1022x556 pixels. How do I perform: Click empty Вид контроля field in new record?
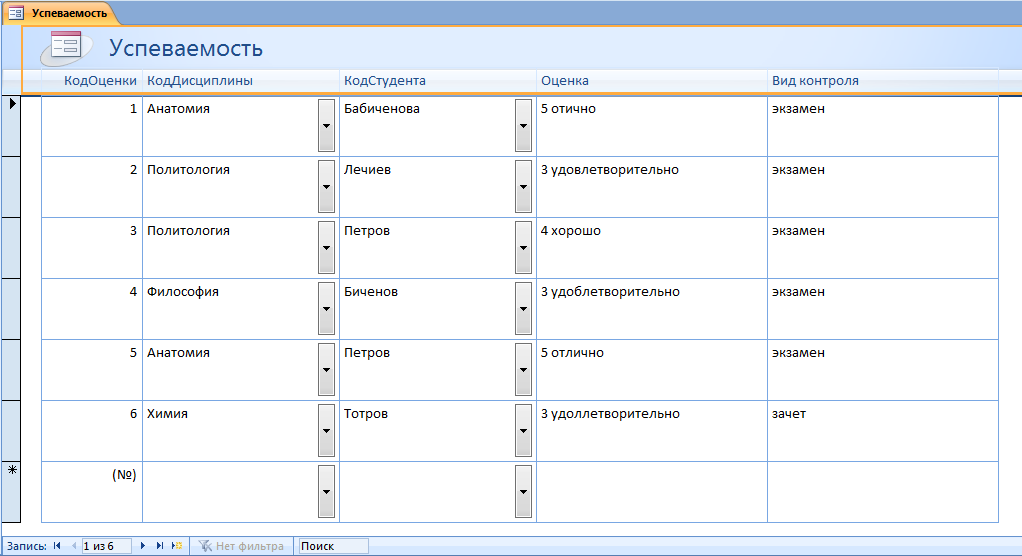[883, 492]
